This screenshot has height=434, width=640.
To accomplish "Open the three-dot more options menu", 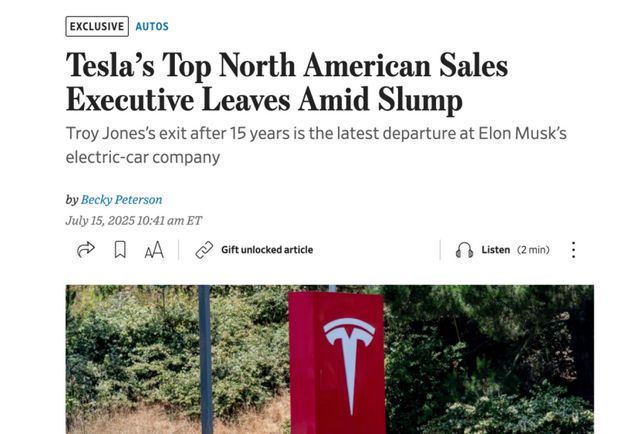I will point(573,250).
